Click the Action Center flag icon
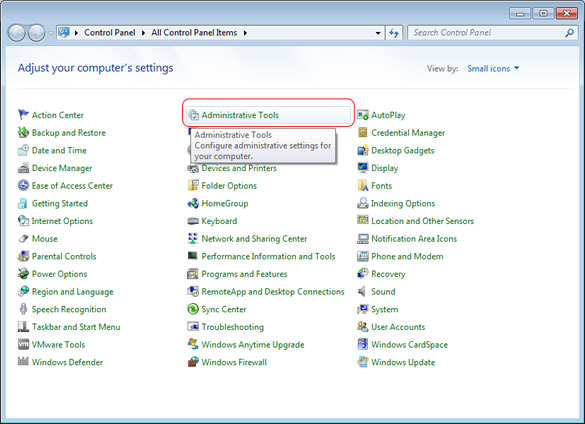The image size is (585, 424). [x=23, y=115]
